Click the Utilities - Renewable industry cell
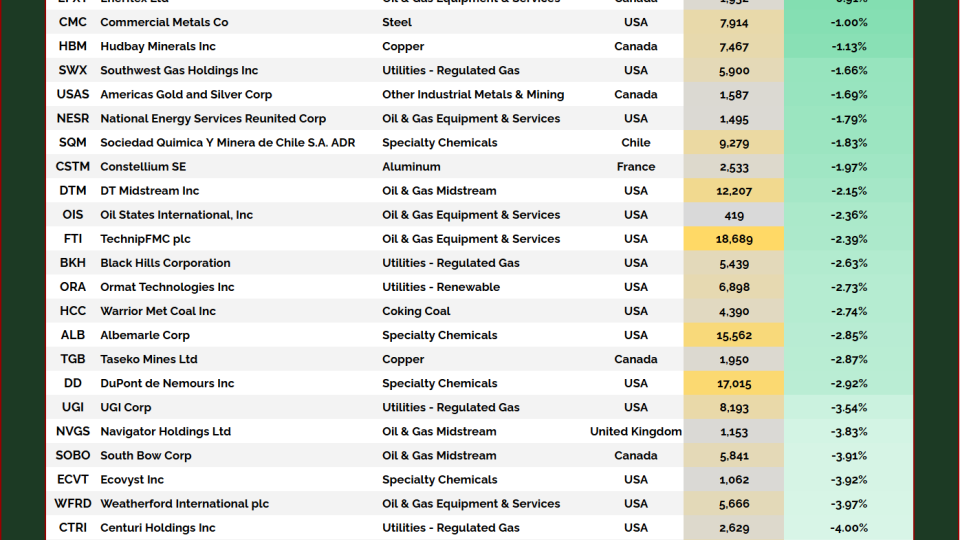Image resolution: width=960 pixels, height=540 pixels. click(440, 287)
